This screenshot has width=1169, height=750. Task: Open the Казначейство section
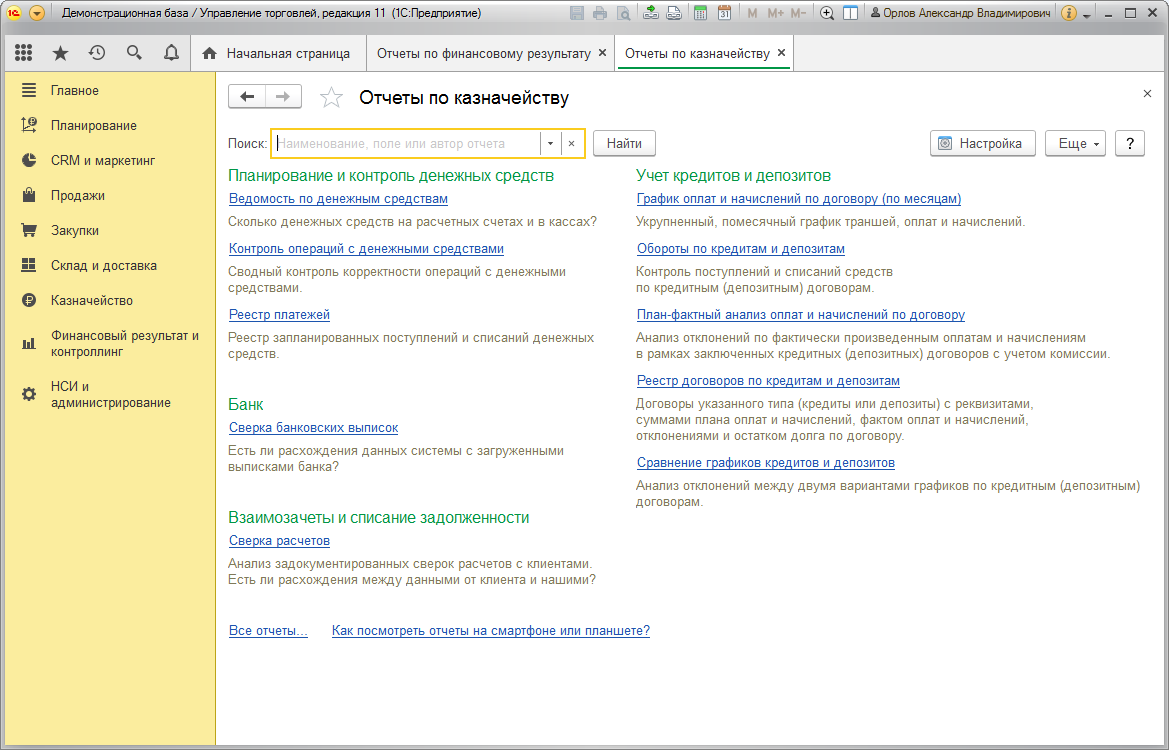coord(92,300)
